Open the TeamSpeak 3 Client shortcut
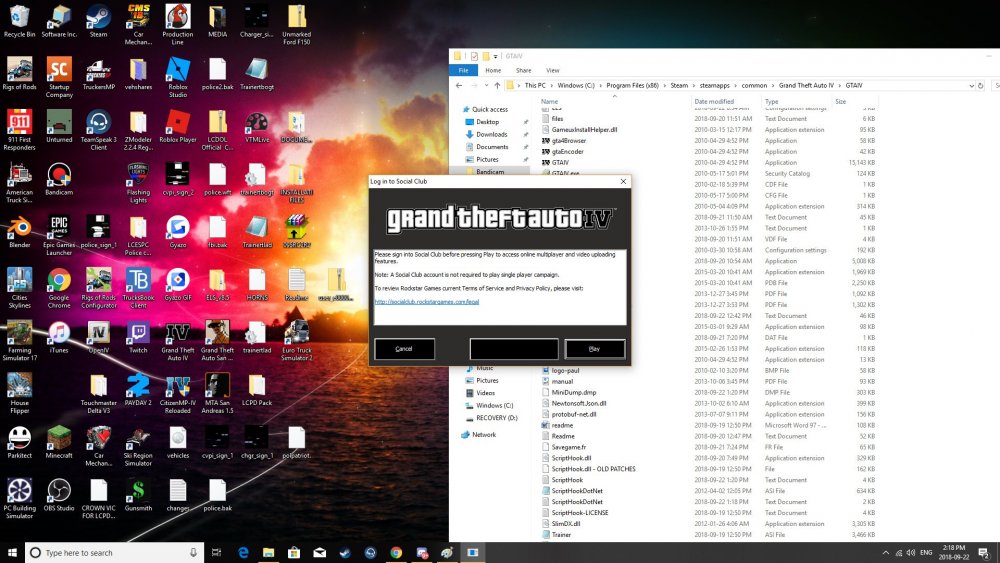Viewport: 1000px width, 563px height. click(x=98, y=130)
